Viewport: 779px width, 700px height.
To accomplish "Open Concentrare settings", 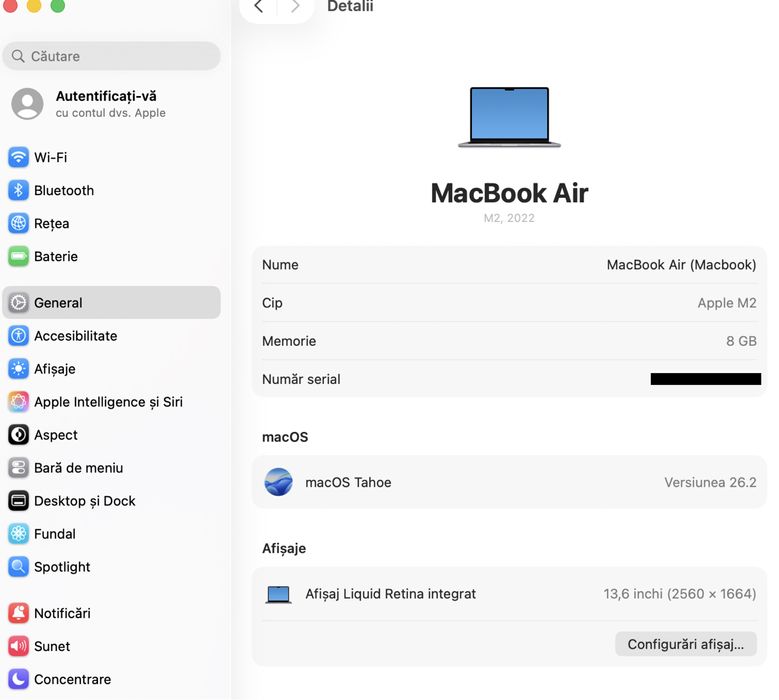I will [111, 679].
